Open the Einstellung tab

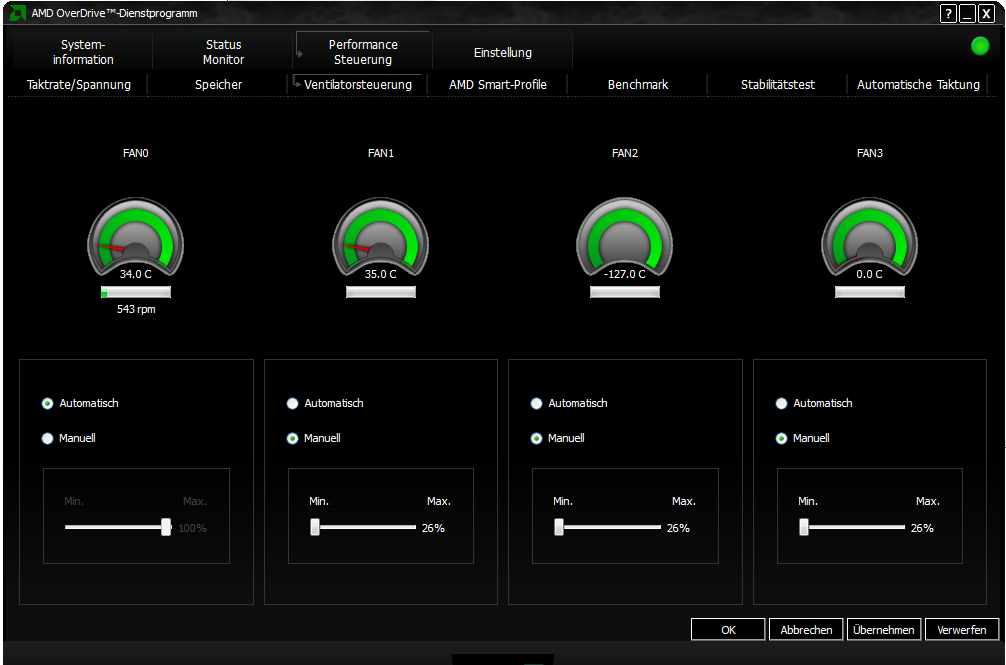pyautogui.click(x=503, y=53)
